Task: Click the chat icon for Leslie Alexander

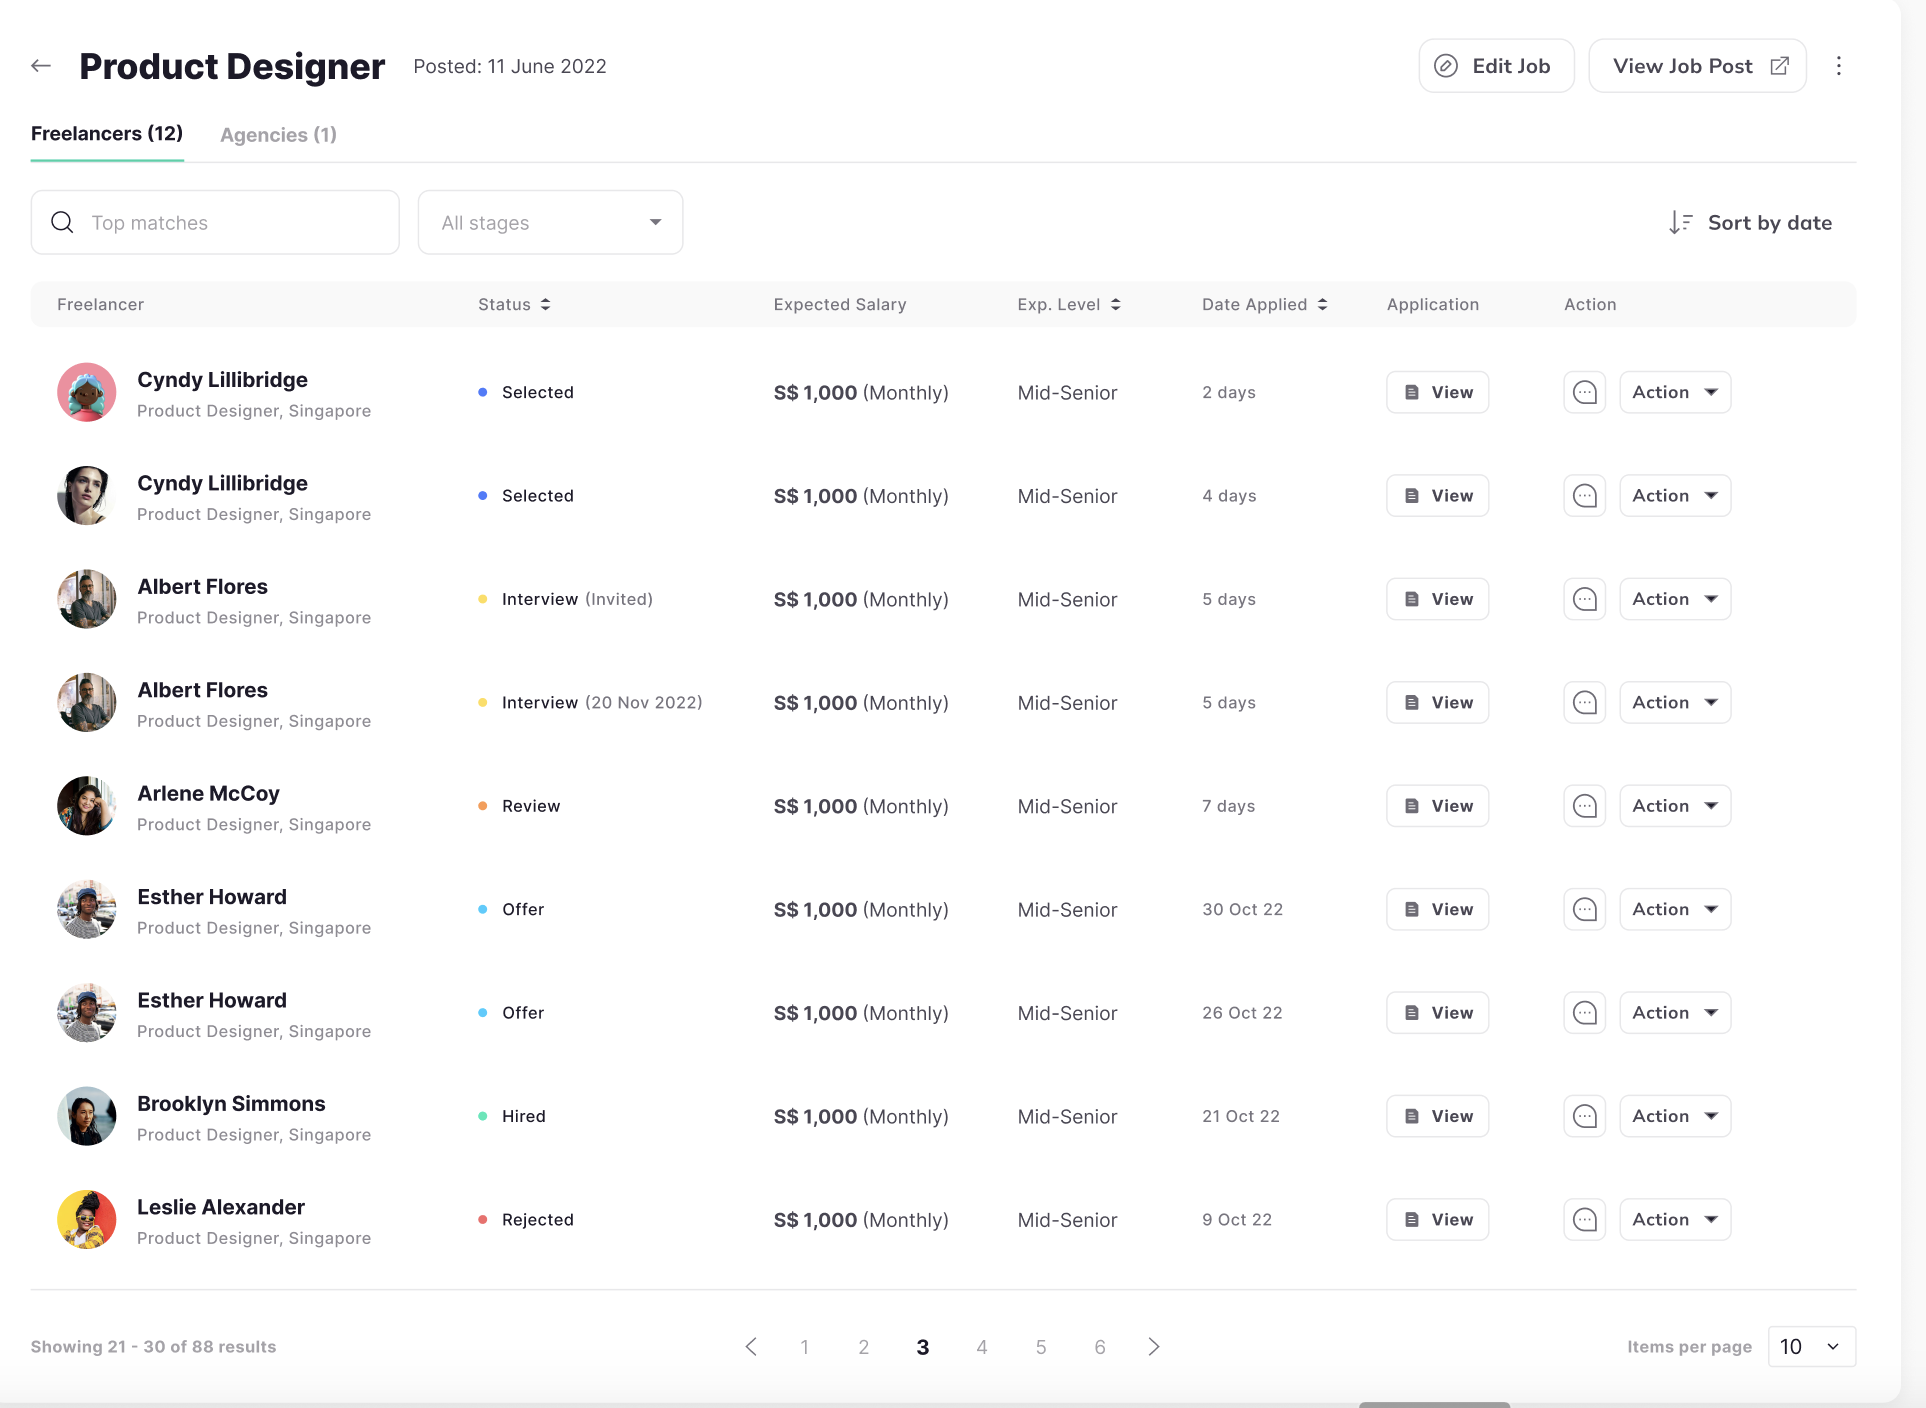Action: [x=1584, y=1220]
